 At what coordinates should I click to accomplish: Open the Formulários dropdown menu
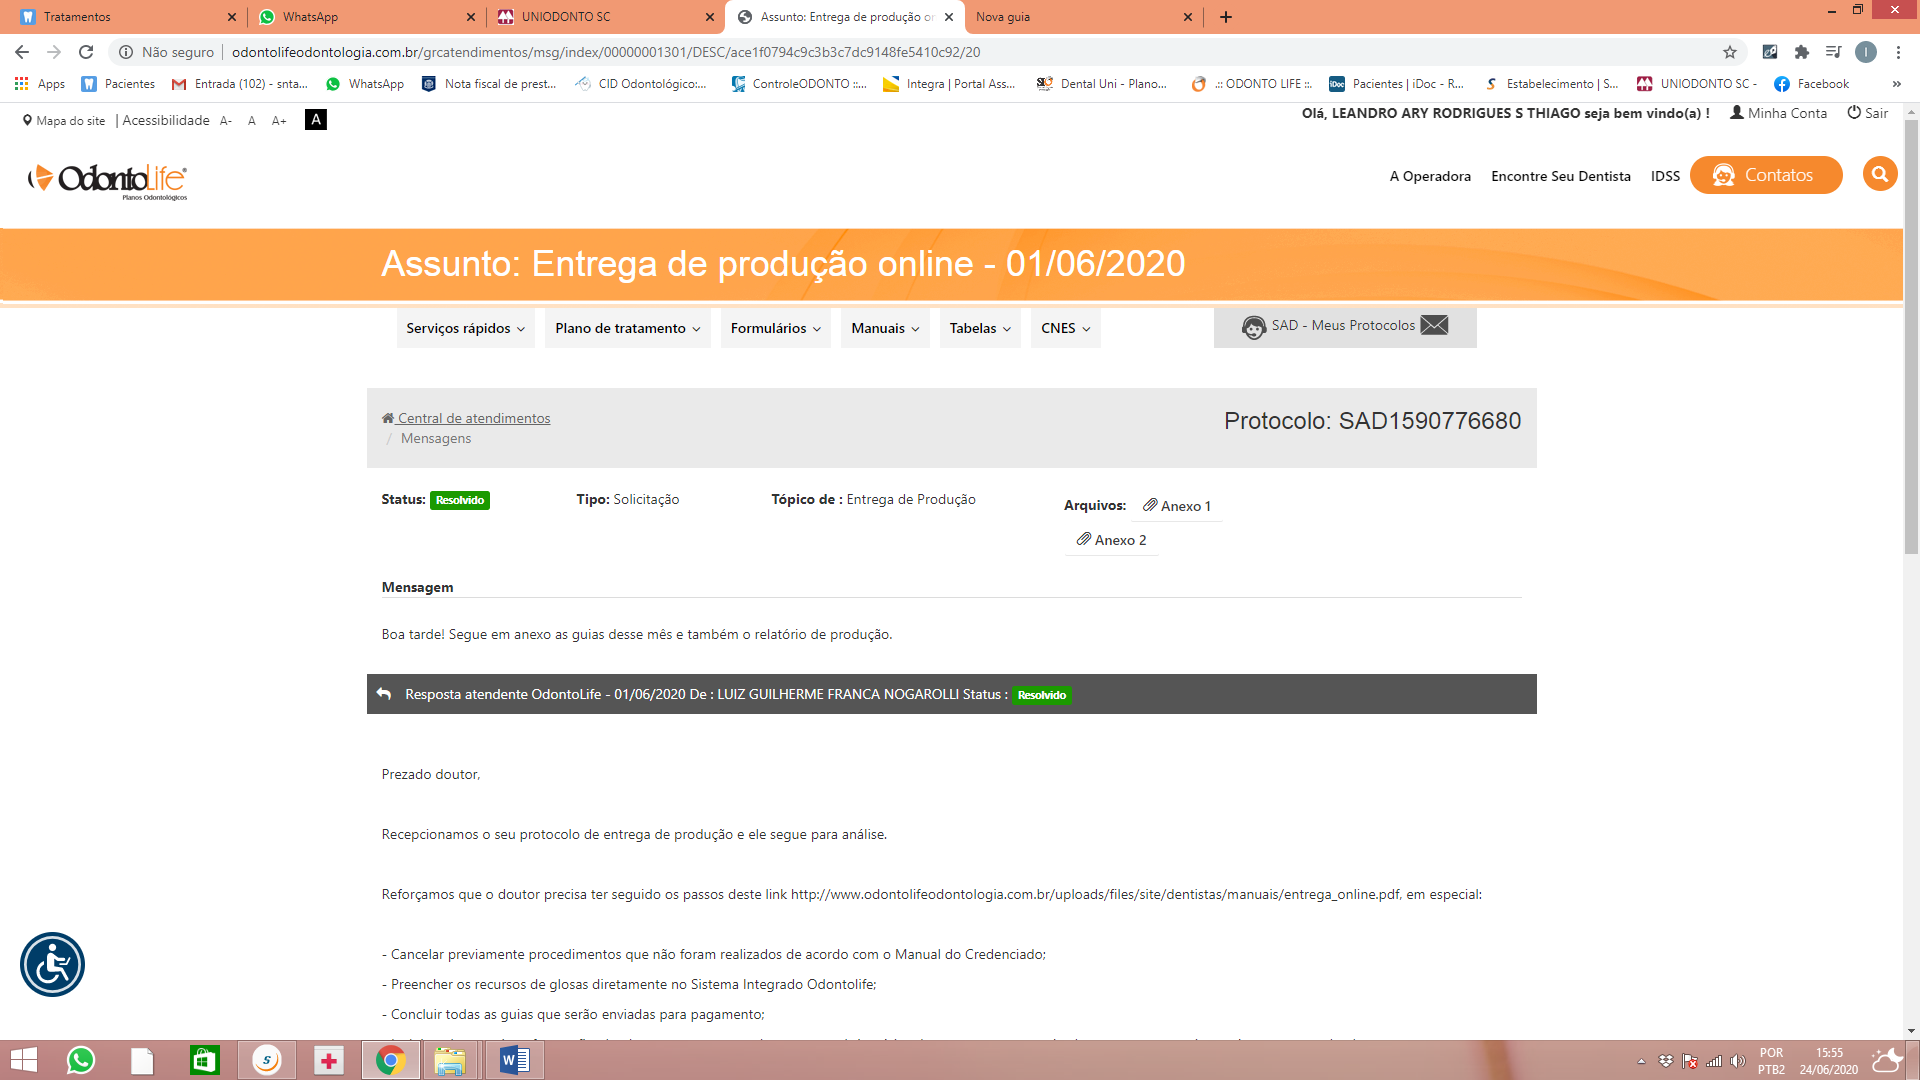(775, 328)
